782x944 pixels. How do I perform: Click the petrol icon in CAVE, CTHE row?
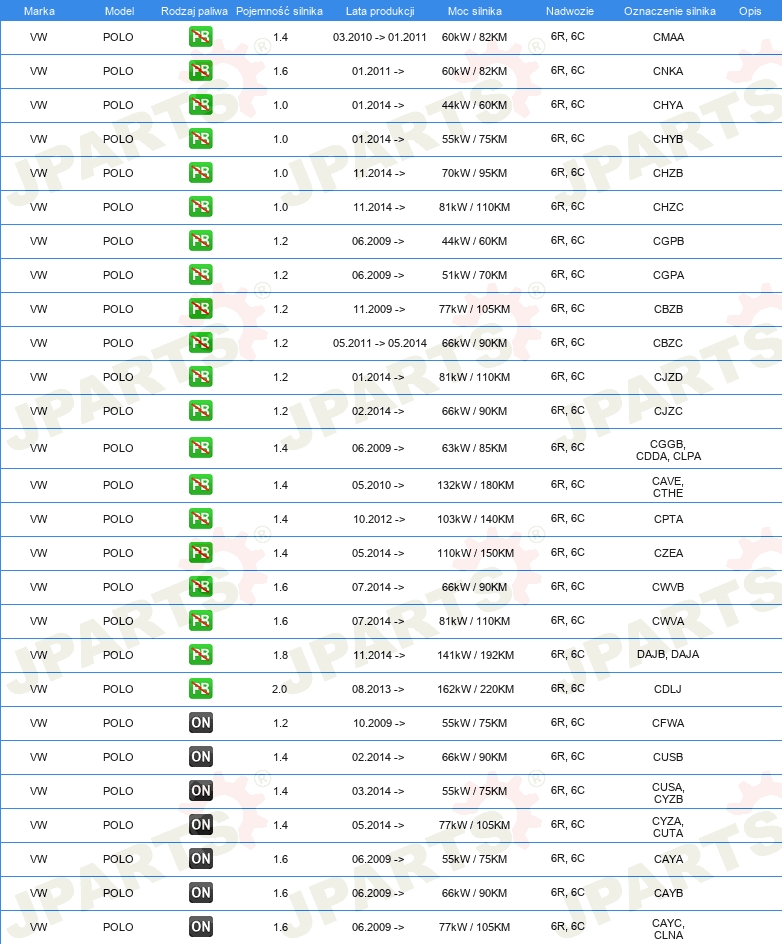point(200,485)
